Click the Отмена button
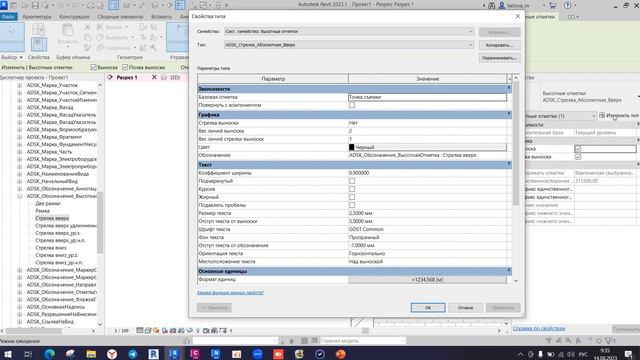 coord(465,307)
